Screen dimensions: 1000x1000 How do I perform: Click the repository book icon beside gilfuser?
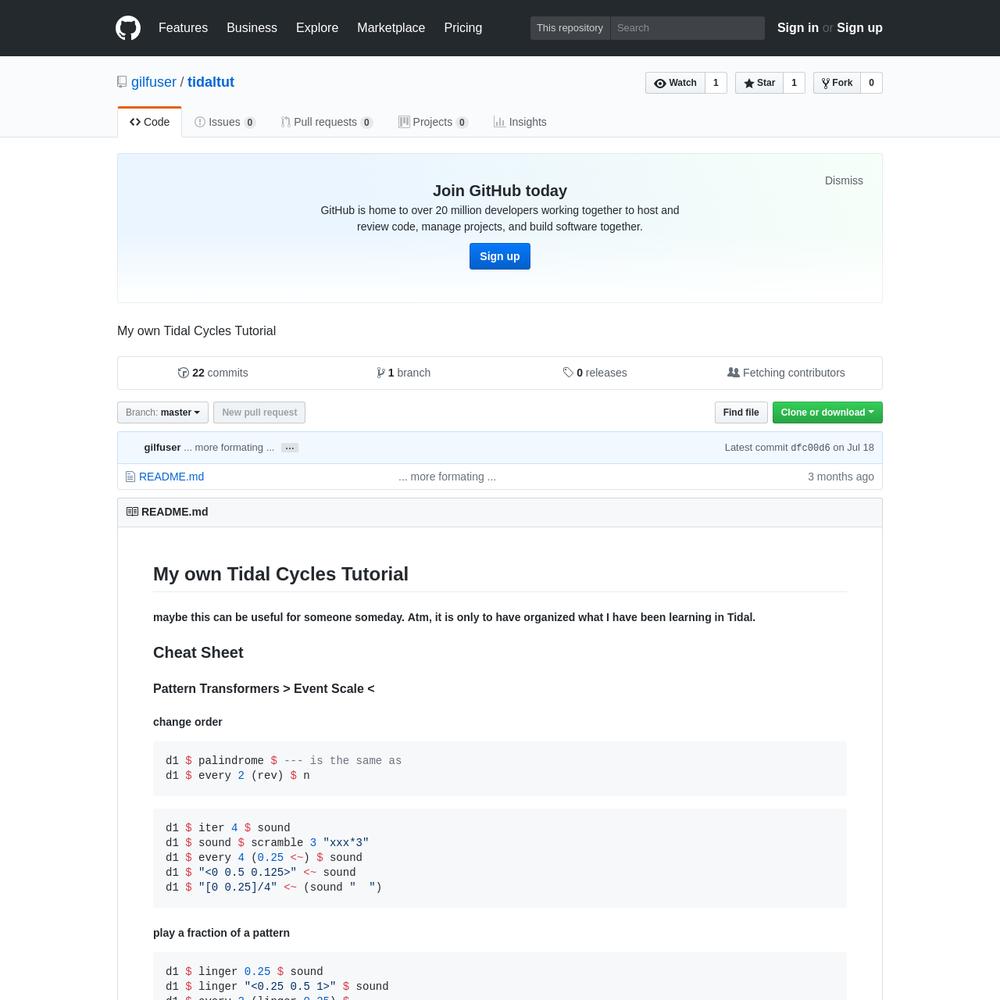pos(122,82)
